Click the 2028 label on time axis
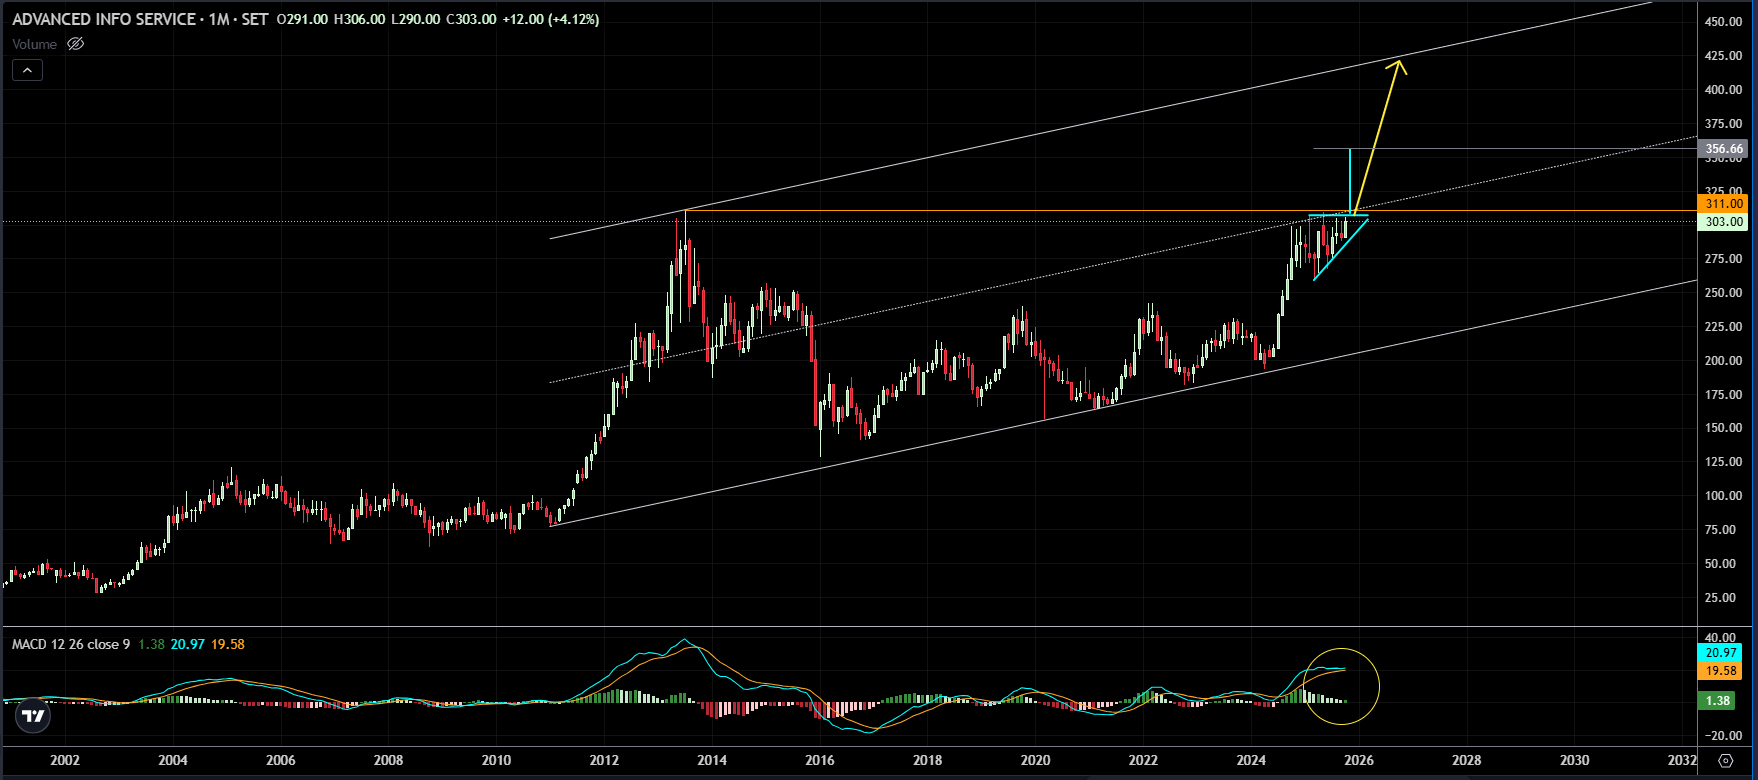 [1467, 760]
